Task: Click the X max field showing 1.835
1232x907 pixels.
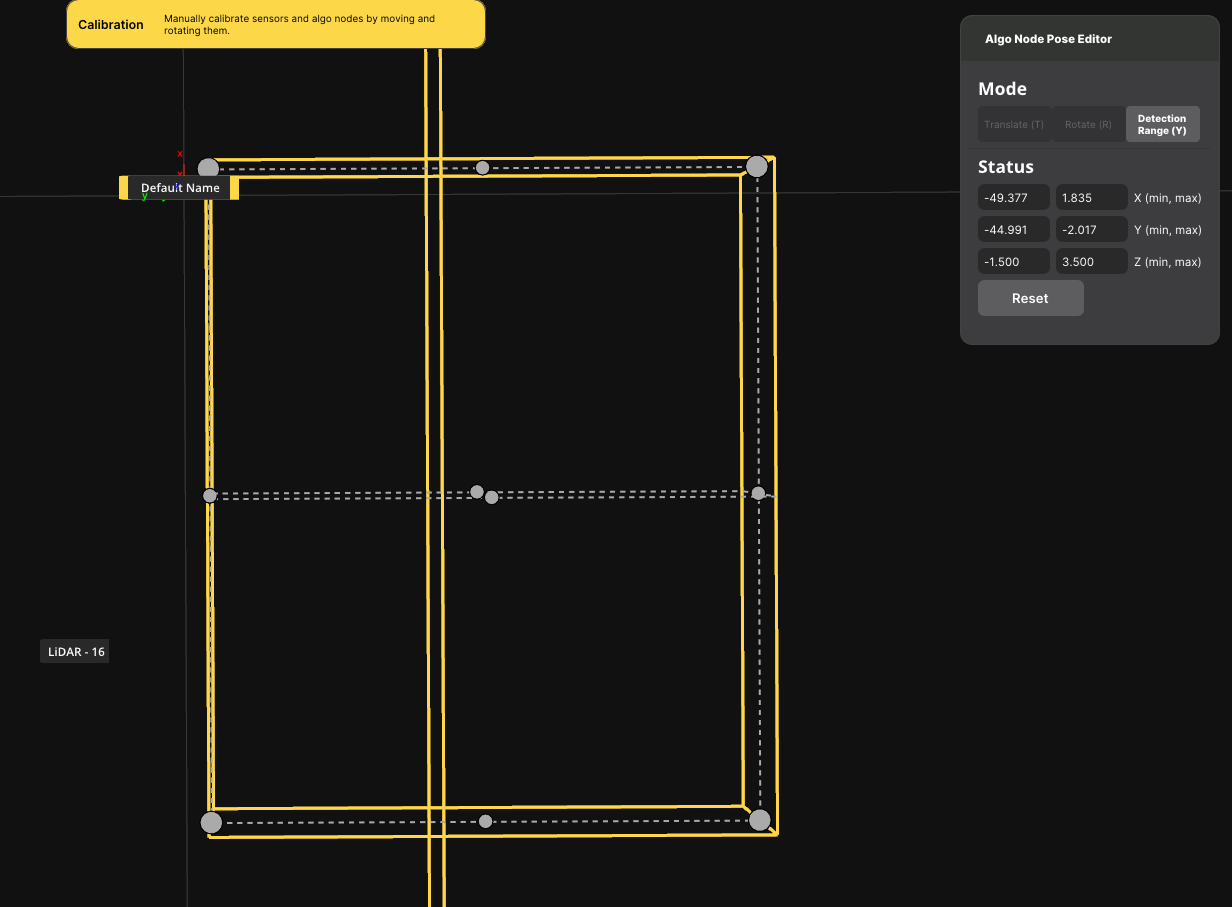Action: [1091, 198]
